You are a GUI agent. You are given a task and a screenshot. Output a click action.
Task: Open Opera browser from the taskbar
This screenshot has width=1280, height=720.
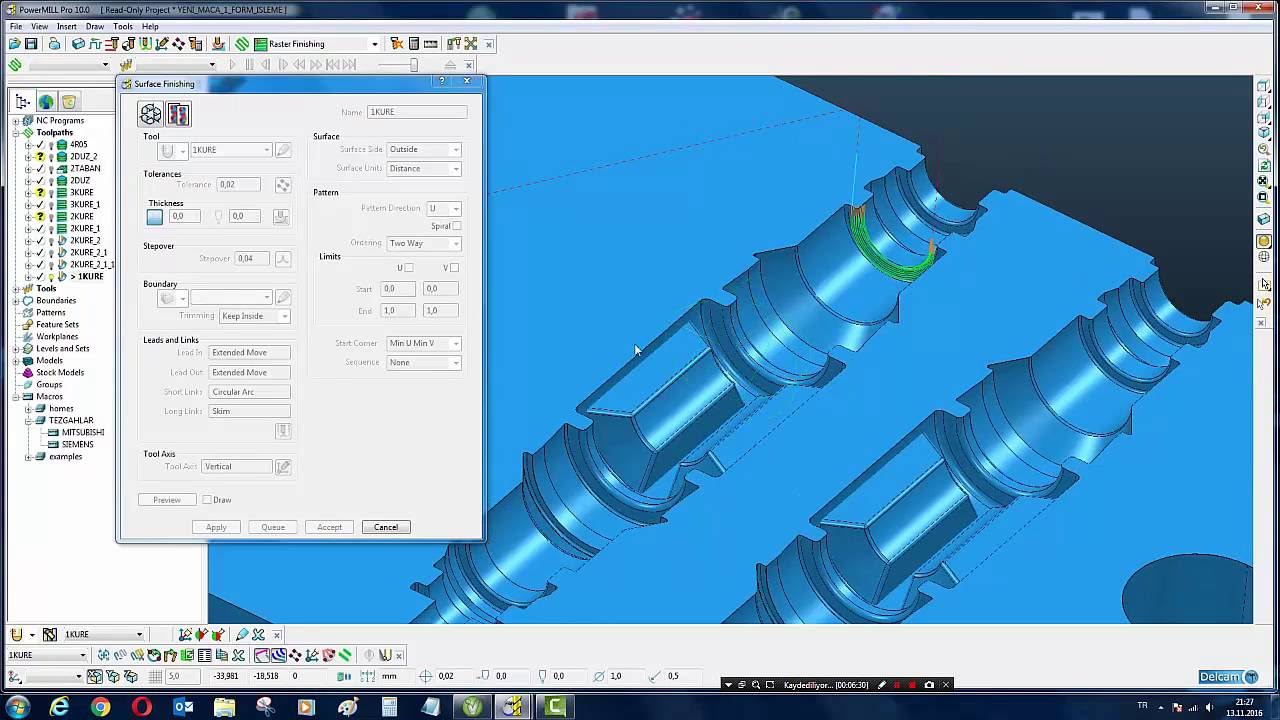(x=141, y=707)
